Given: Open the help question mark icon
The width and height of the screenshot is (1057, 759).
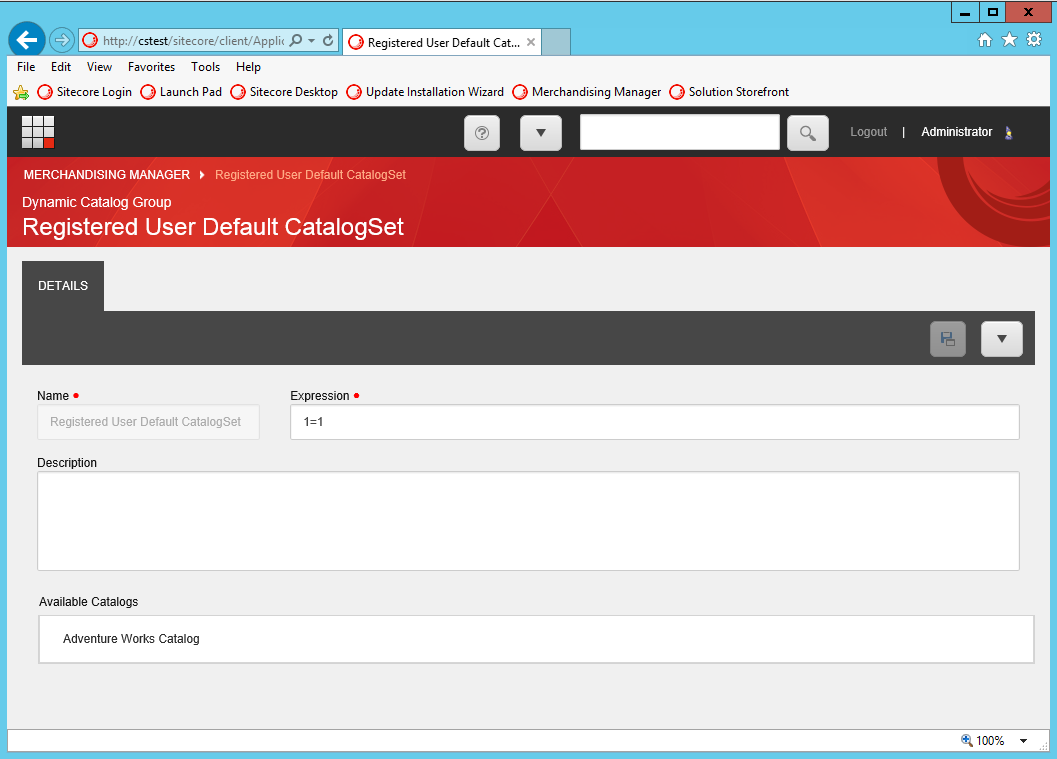Looking at the screenshot, I should (x=482, y=133).
